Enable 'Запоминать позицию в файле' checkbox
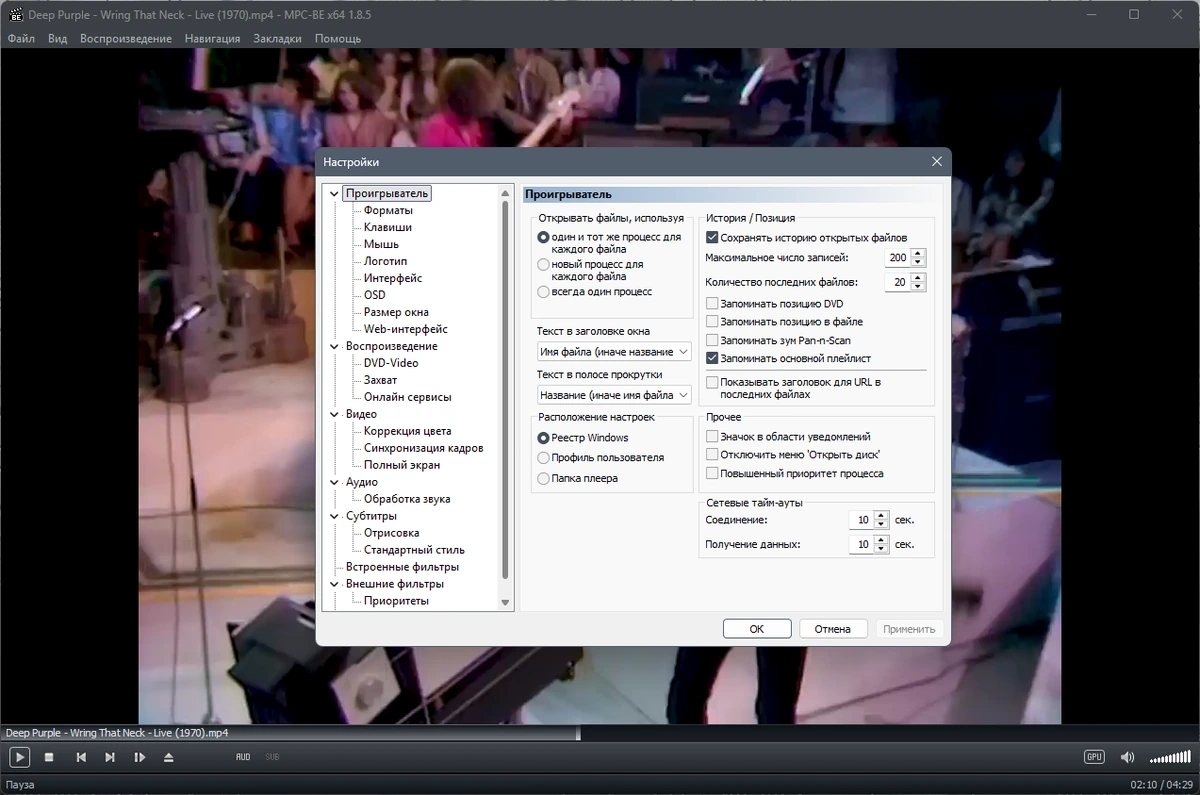Viewport: 1200px width, 795px height. click(712, 322)
